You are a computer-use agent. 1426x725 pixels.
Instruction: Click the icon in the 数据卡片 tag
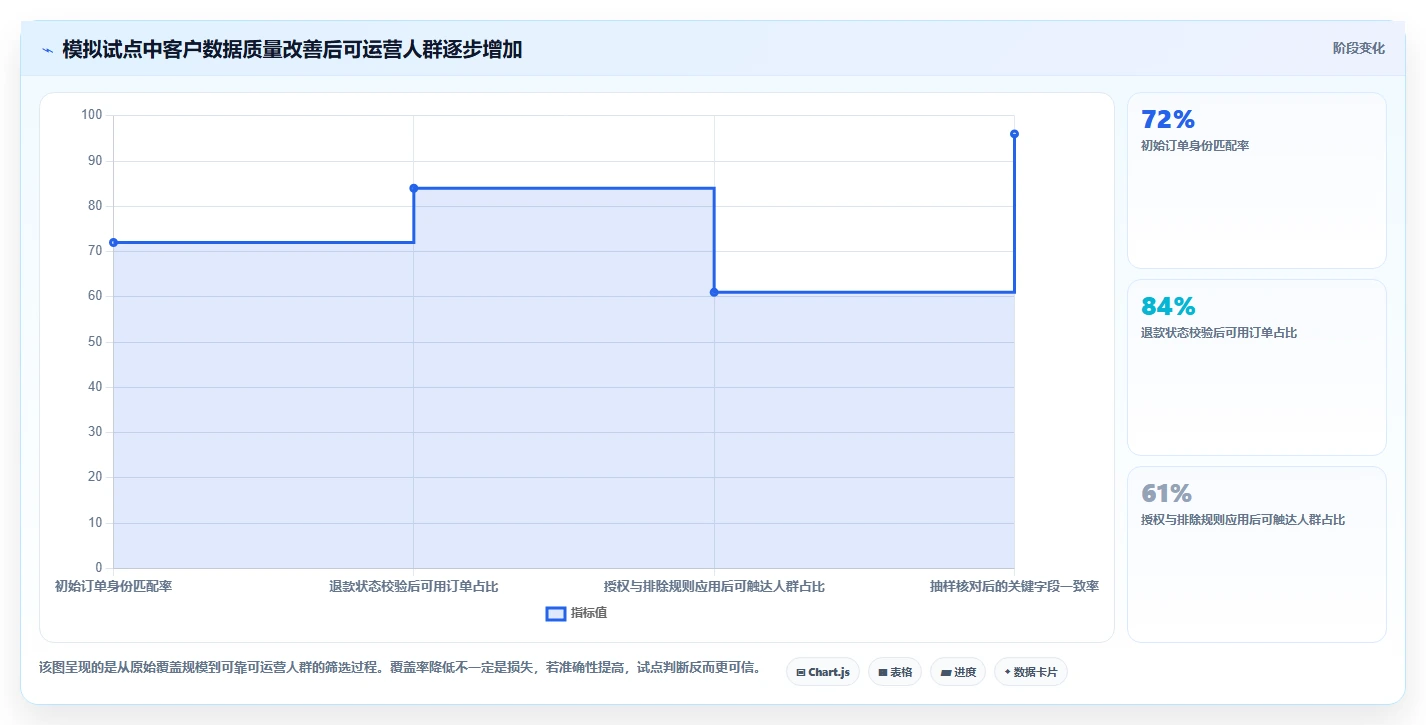[1007, 673]
